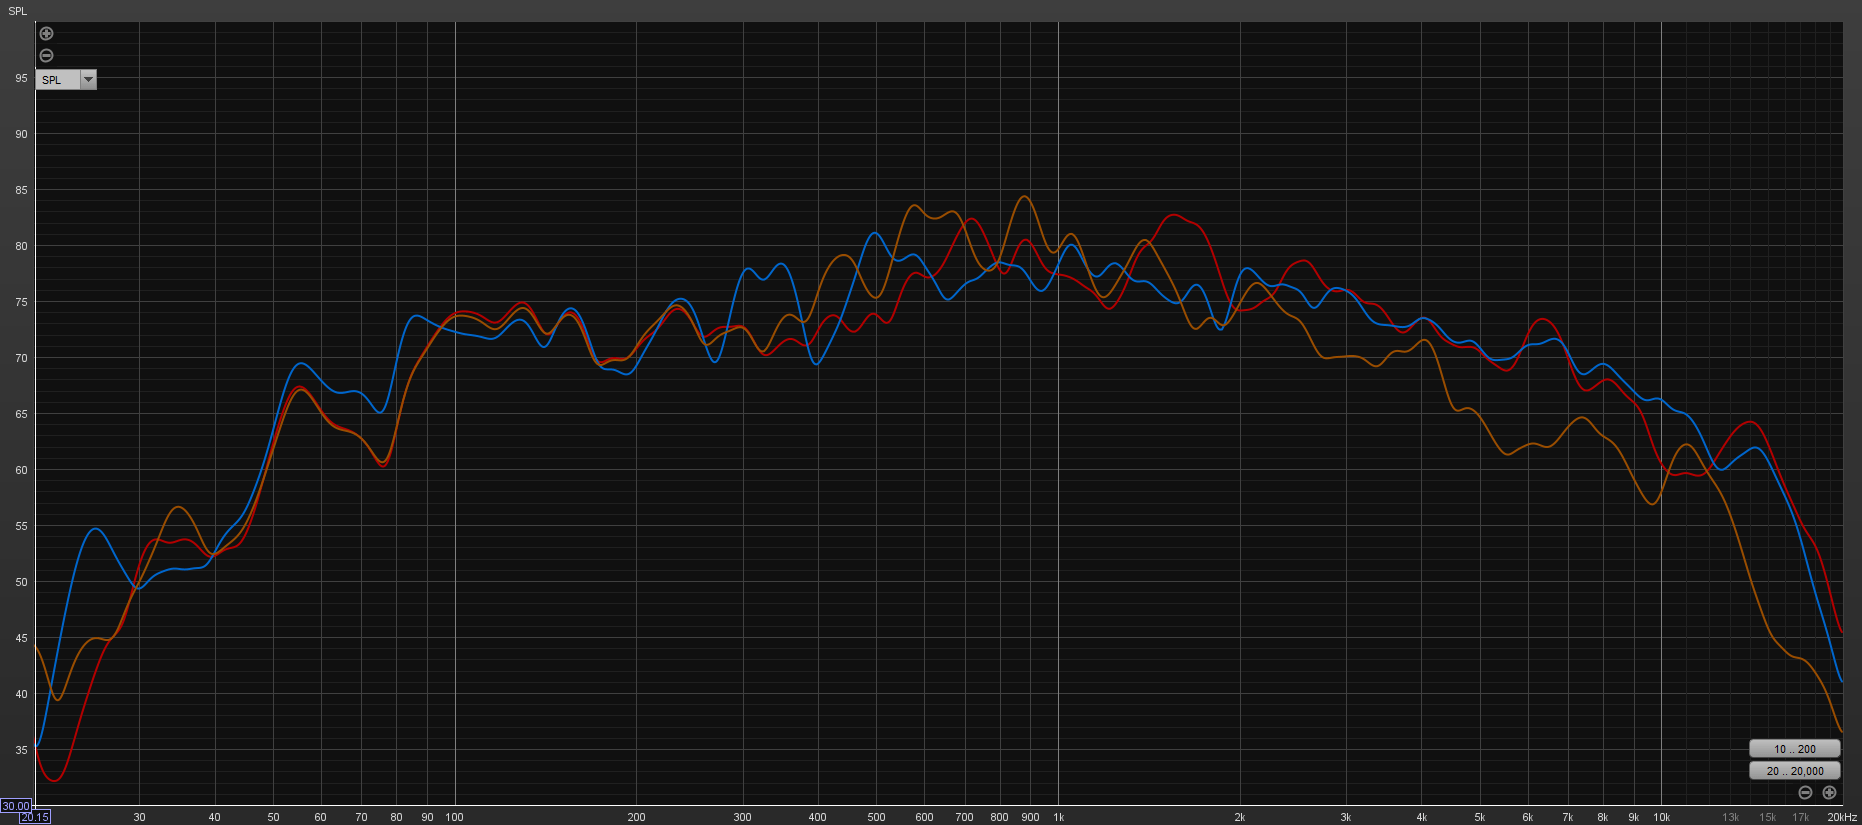This screenshot has width=1862, height=825.
Task: Zoom in vertical SPL axis with top-left plus icon
Action: pos(46,34)
